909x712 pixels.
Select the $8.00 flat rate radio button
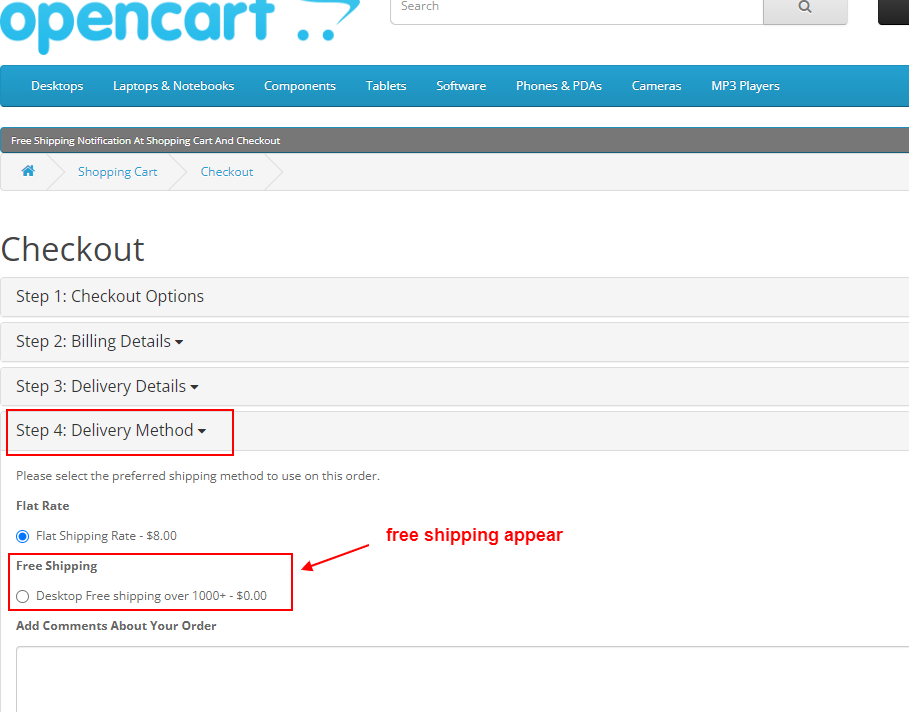[x=22, y=535]
